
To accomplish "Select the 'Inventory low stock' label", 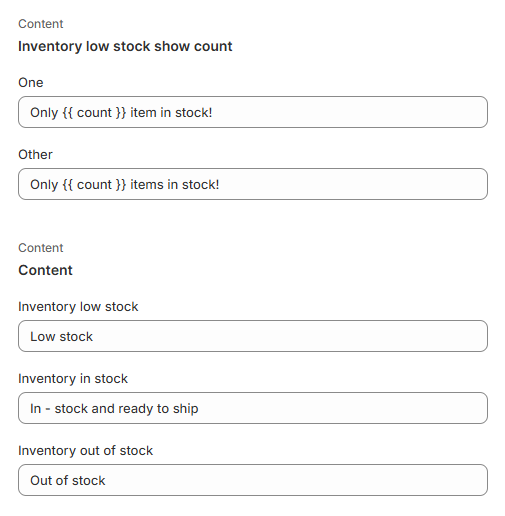I will 78,306.
